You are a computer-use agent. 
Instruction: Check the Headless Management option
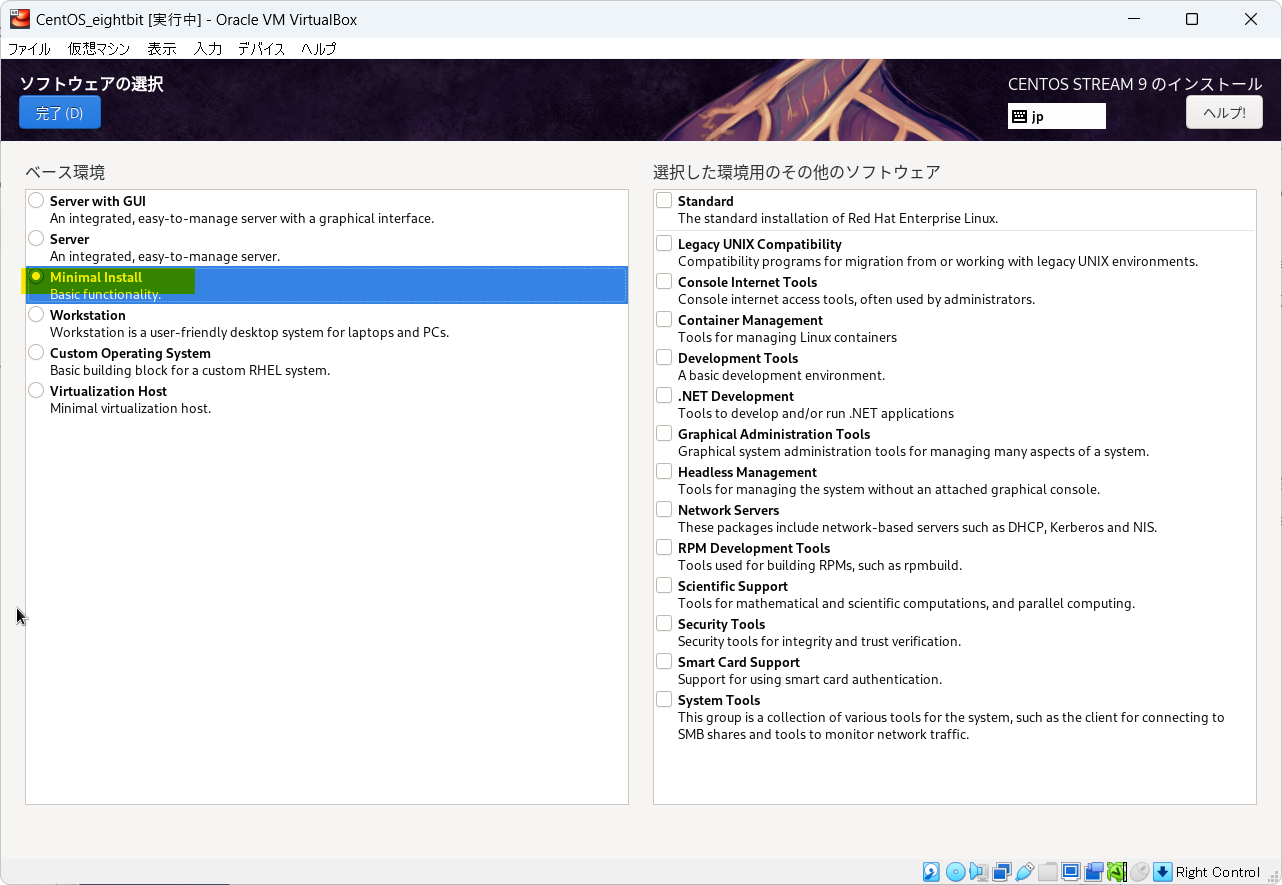664,471
